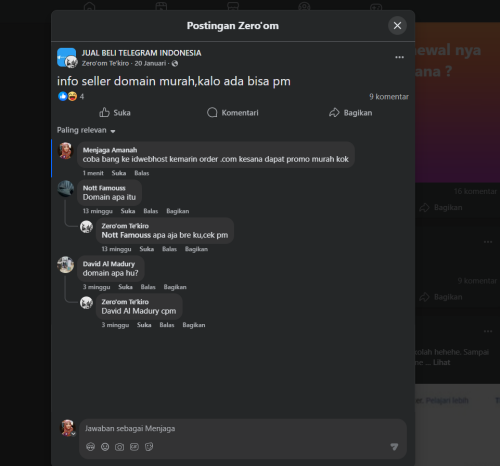This screenshot has width=500, height=466.
Task: Open the post options three-dot menu
Action: point(399,57)
